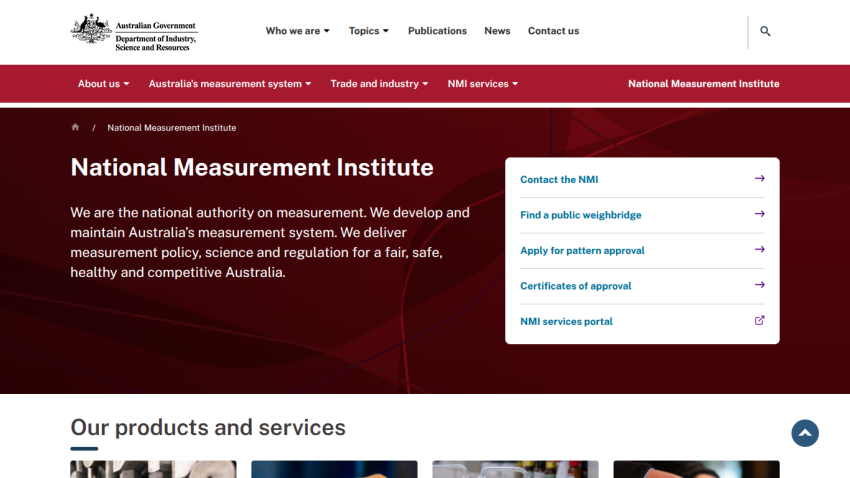Visit the NMI services portal link
The height and width of the screenshot is (478, 850).
tap(566, 321)
